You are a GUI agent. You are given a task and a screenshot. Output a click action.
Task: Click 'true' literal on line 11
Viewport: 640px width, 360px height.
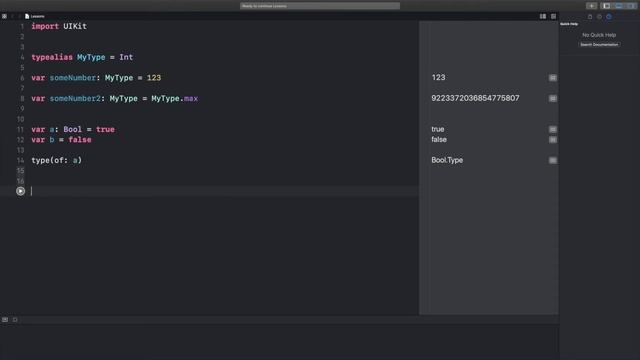pyautogui.click(x=105, y=129)
